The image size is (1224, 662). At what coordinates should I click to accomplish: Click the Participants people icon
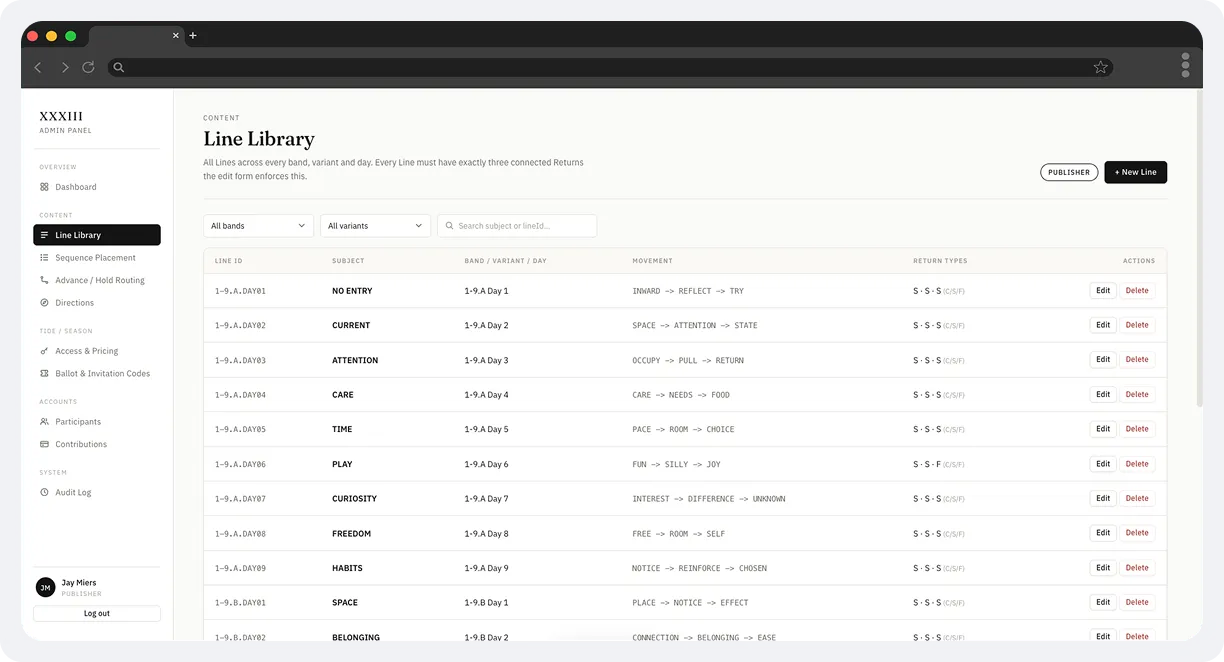tap(44, 422)
